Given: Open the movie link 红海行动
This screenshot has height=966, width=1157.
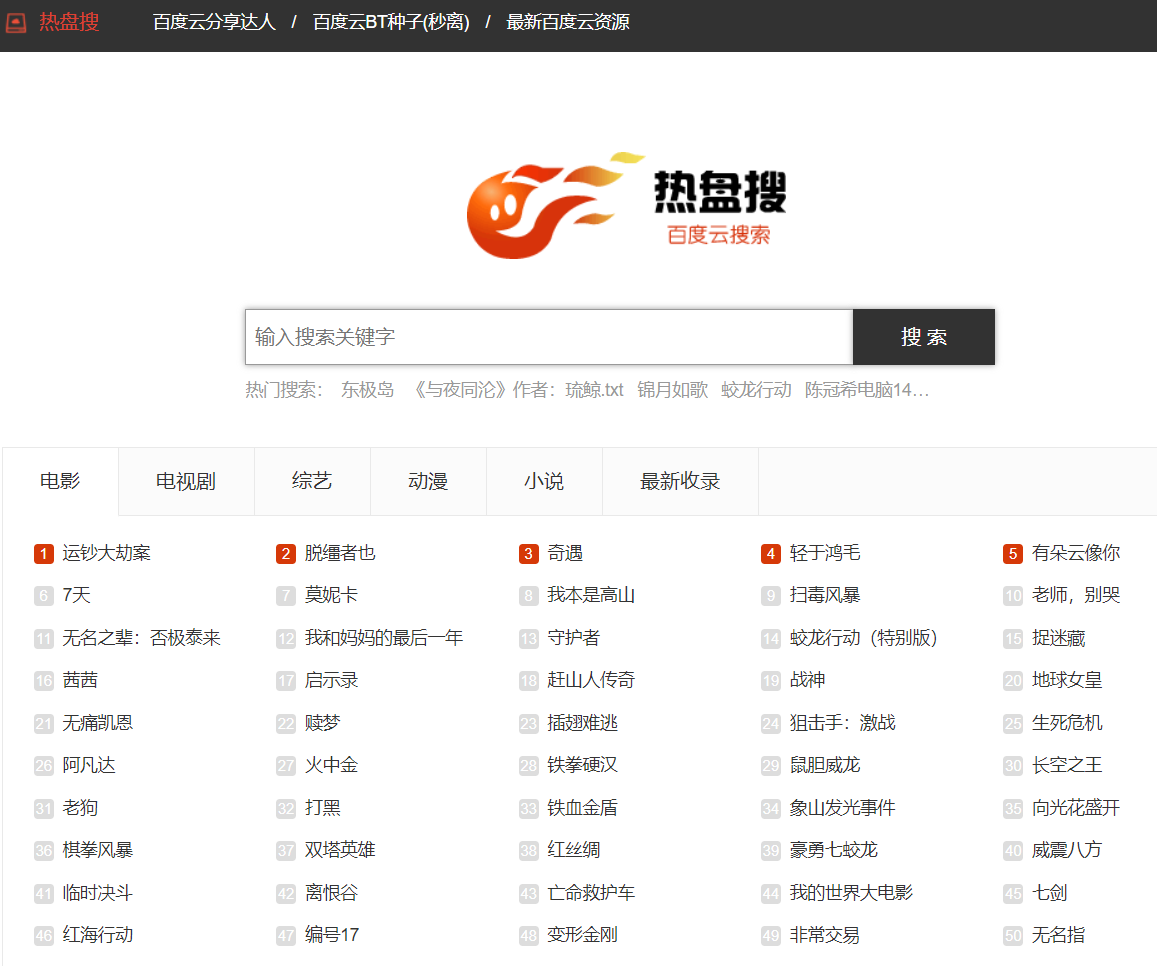Looking at the screenshot, I should point(97,935).
